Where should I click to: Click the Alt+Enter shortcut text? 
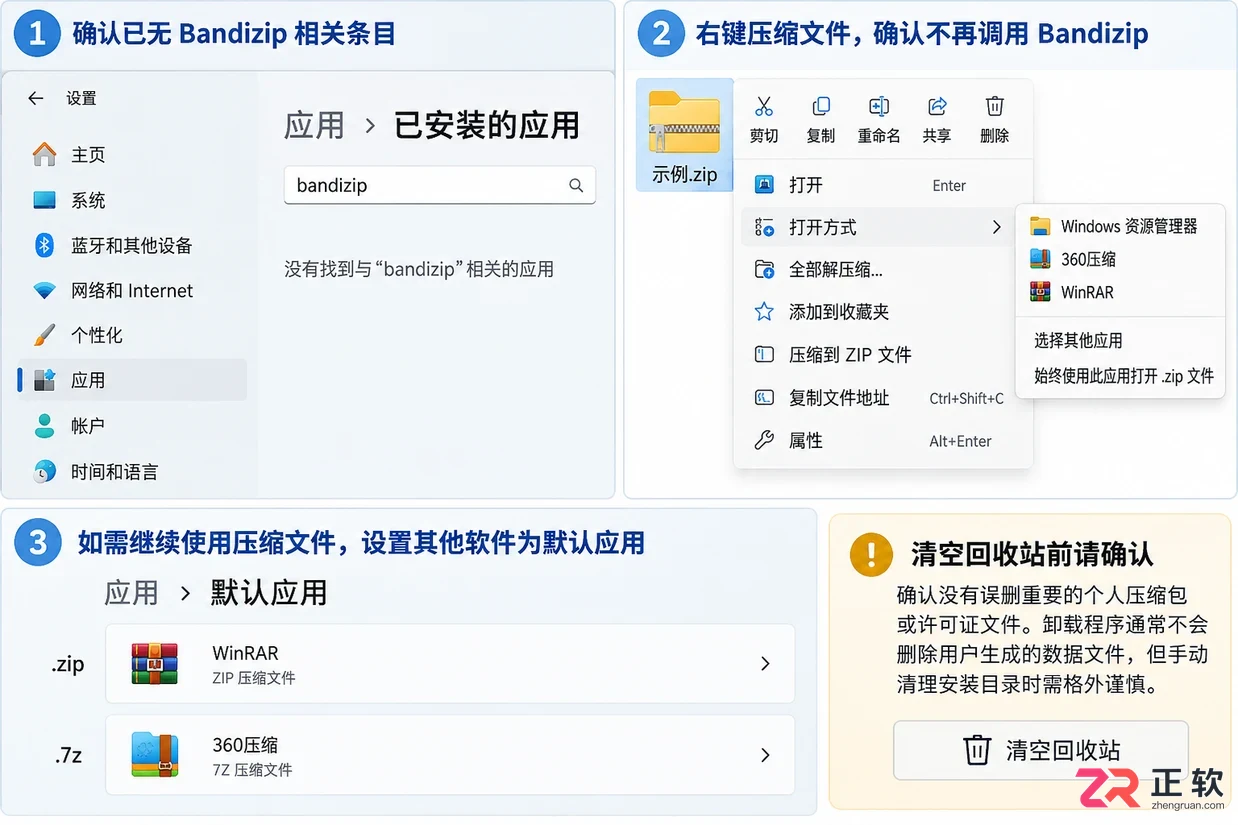point(960,441)
